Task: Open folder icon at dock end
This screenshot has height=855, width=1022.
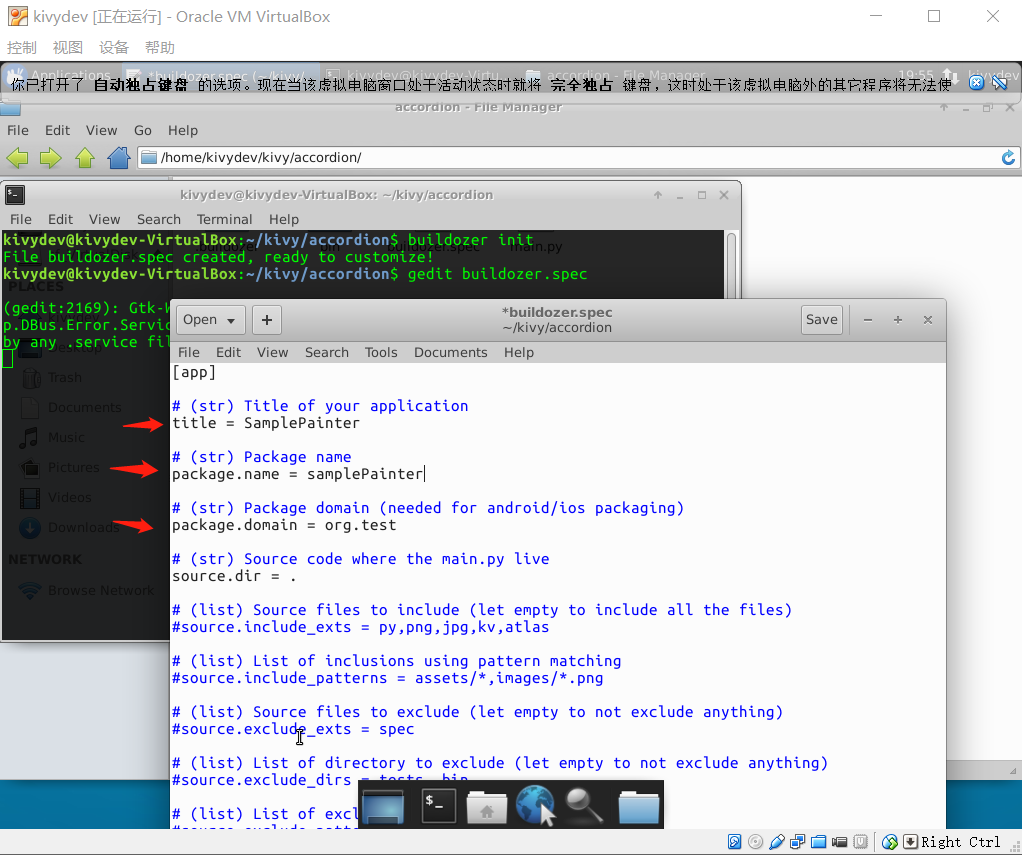Action: pos(639,806)
